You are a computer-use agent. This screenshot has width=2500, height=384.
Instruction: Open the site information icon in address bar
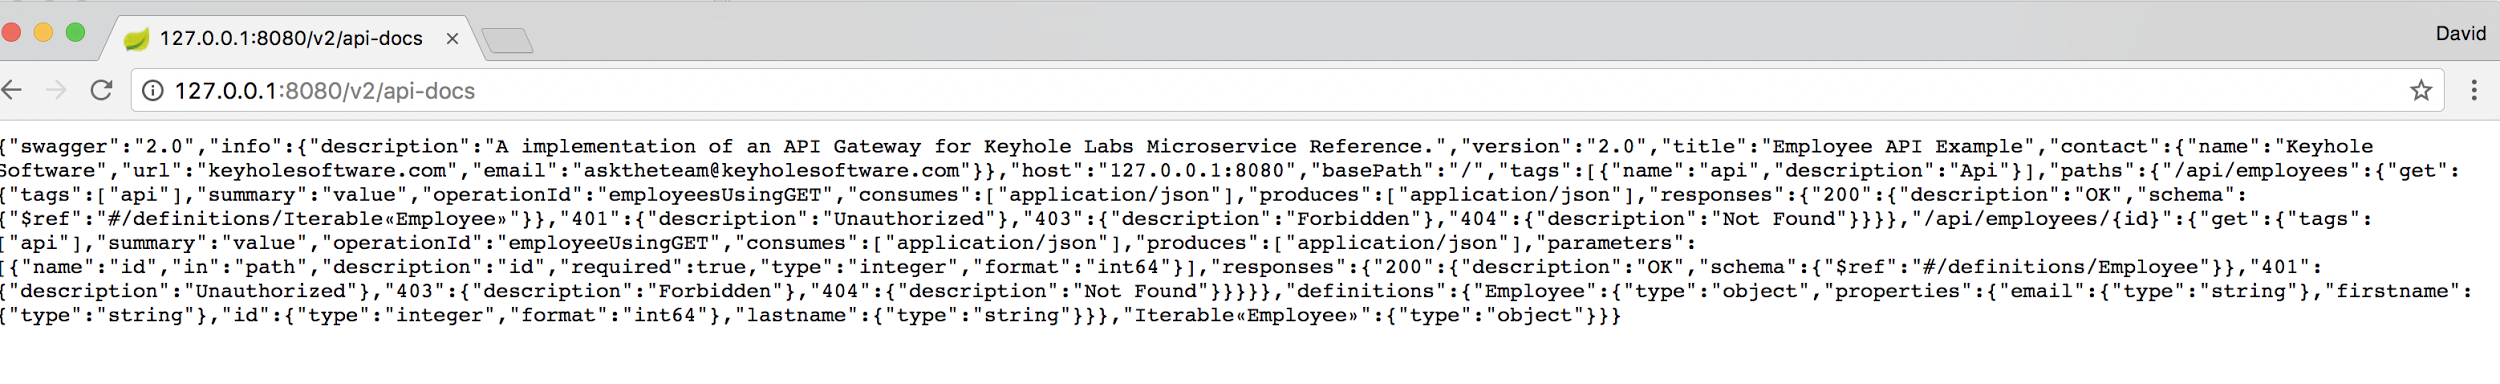(153, 91)
